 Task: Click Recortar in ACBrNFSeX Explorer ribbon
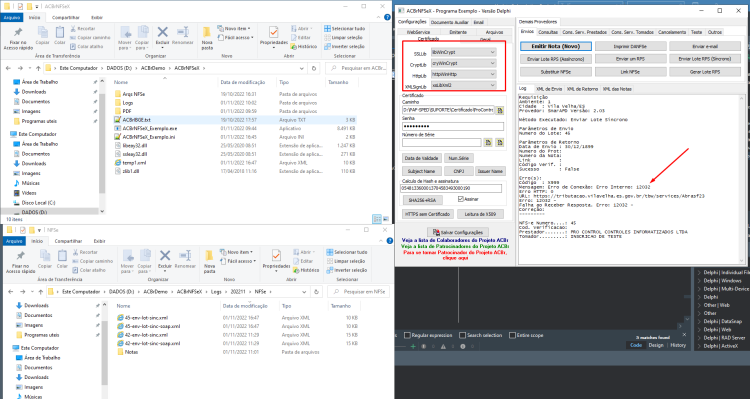click(83, 29)
